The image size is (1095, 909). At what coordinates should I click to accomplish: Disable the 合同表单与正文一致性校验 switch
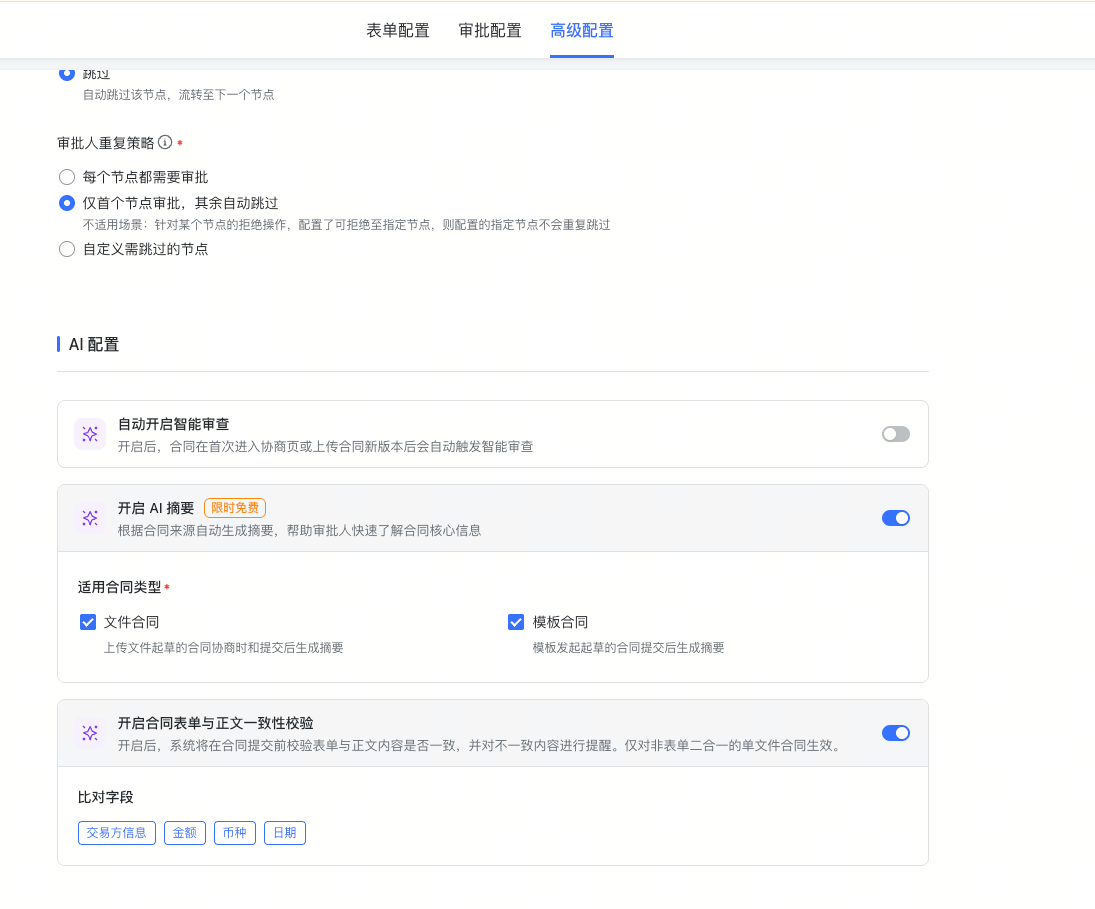[x=895, y=733]
